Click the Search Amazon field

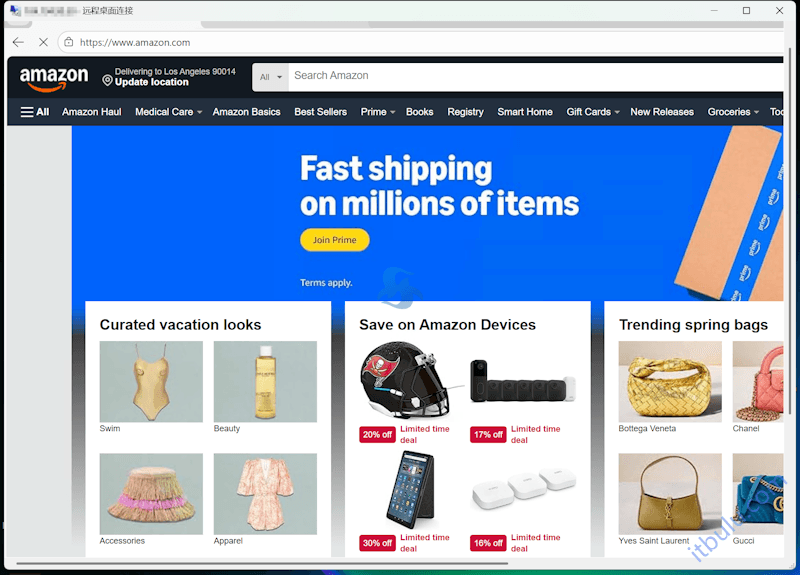pyautogui.click(x=536, y=77)
